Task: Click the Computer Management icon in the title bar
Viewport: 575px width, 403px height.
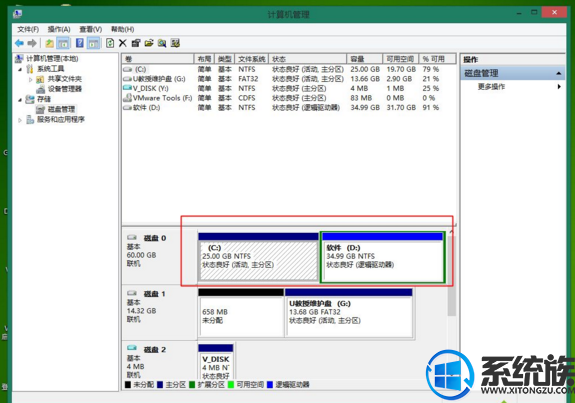Action: (17, 14)
